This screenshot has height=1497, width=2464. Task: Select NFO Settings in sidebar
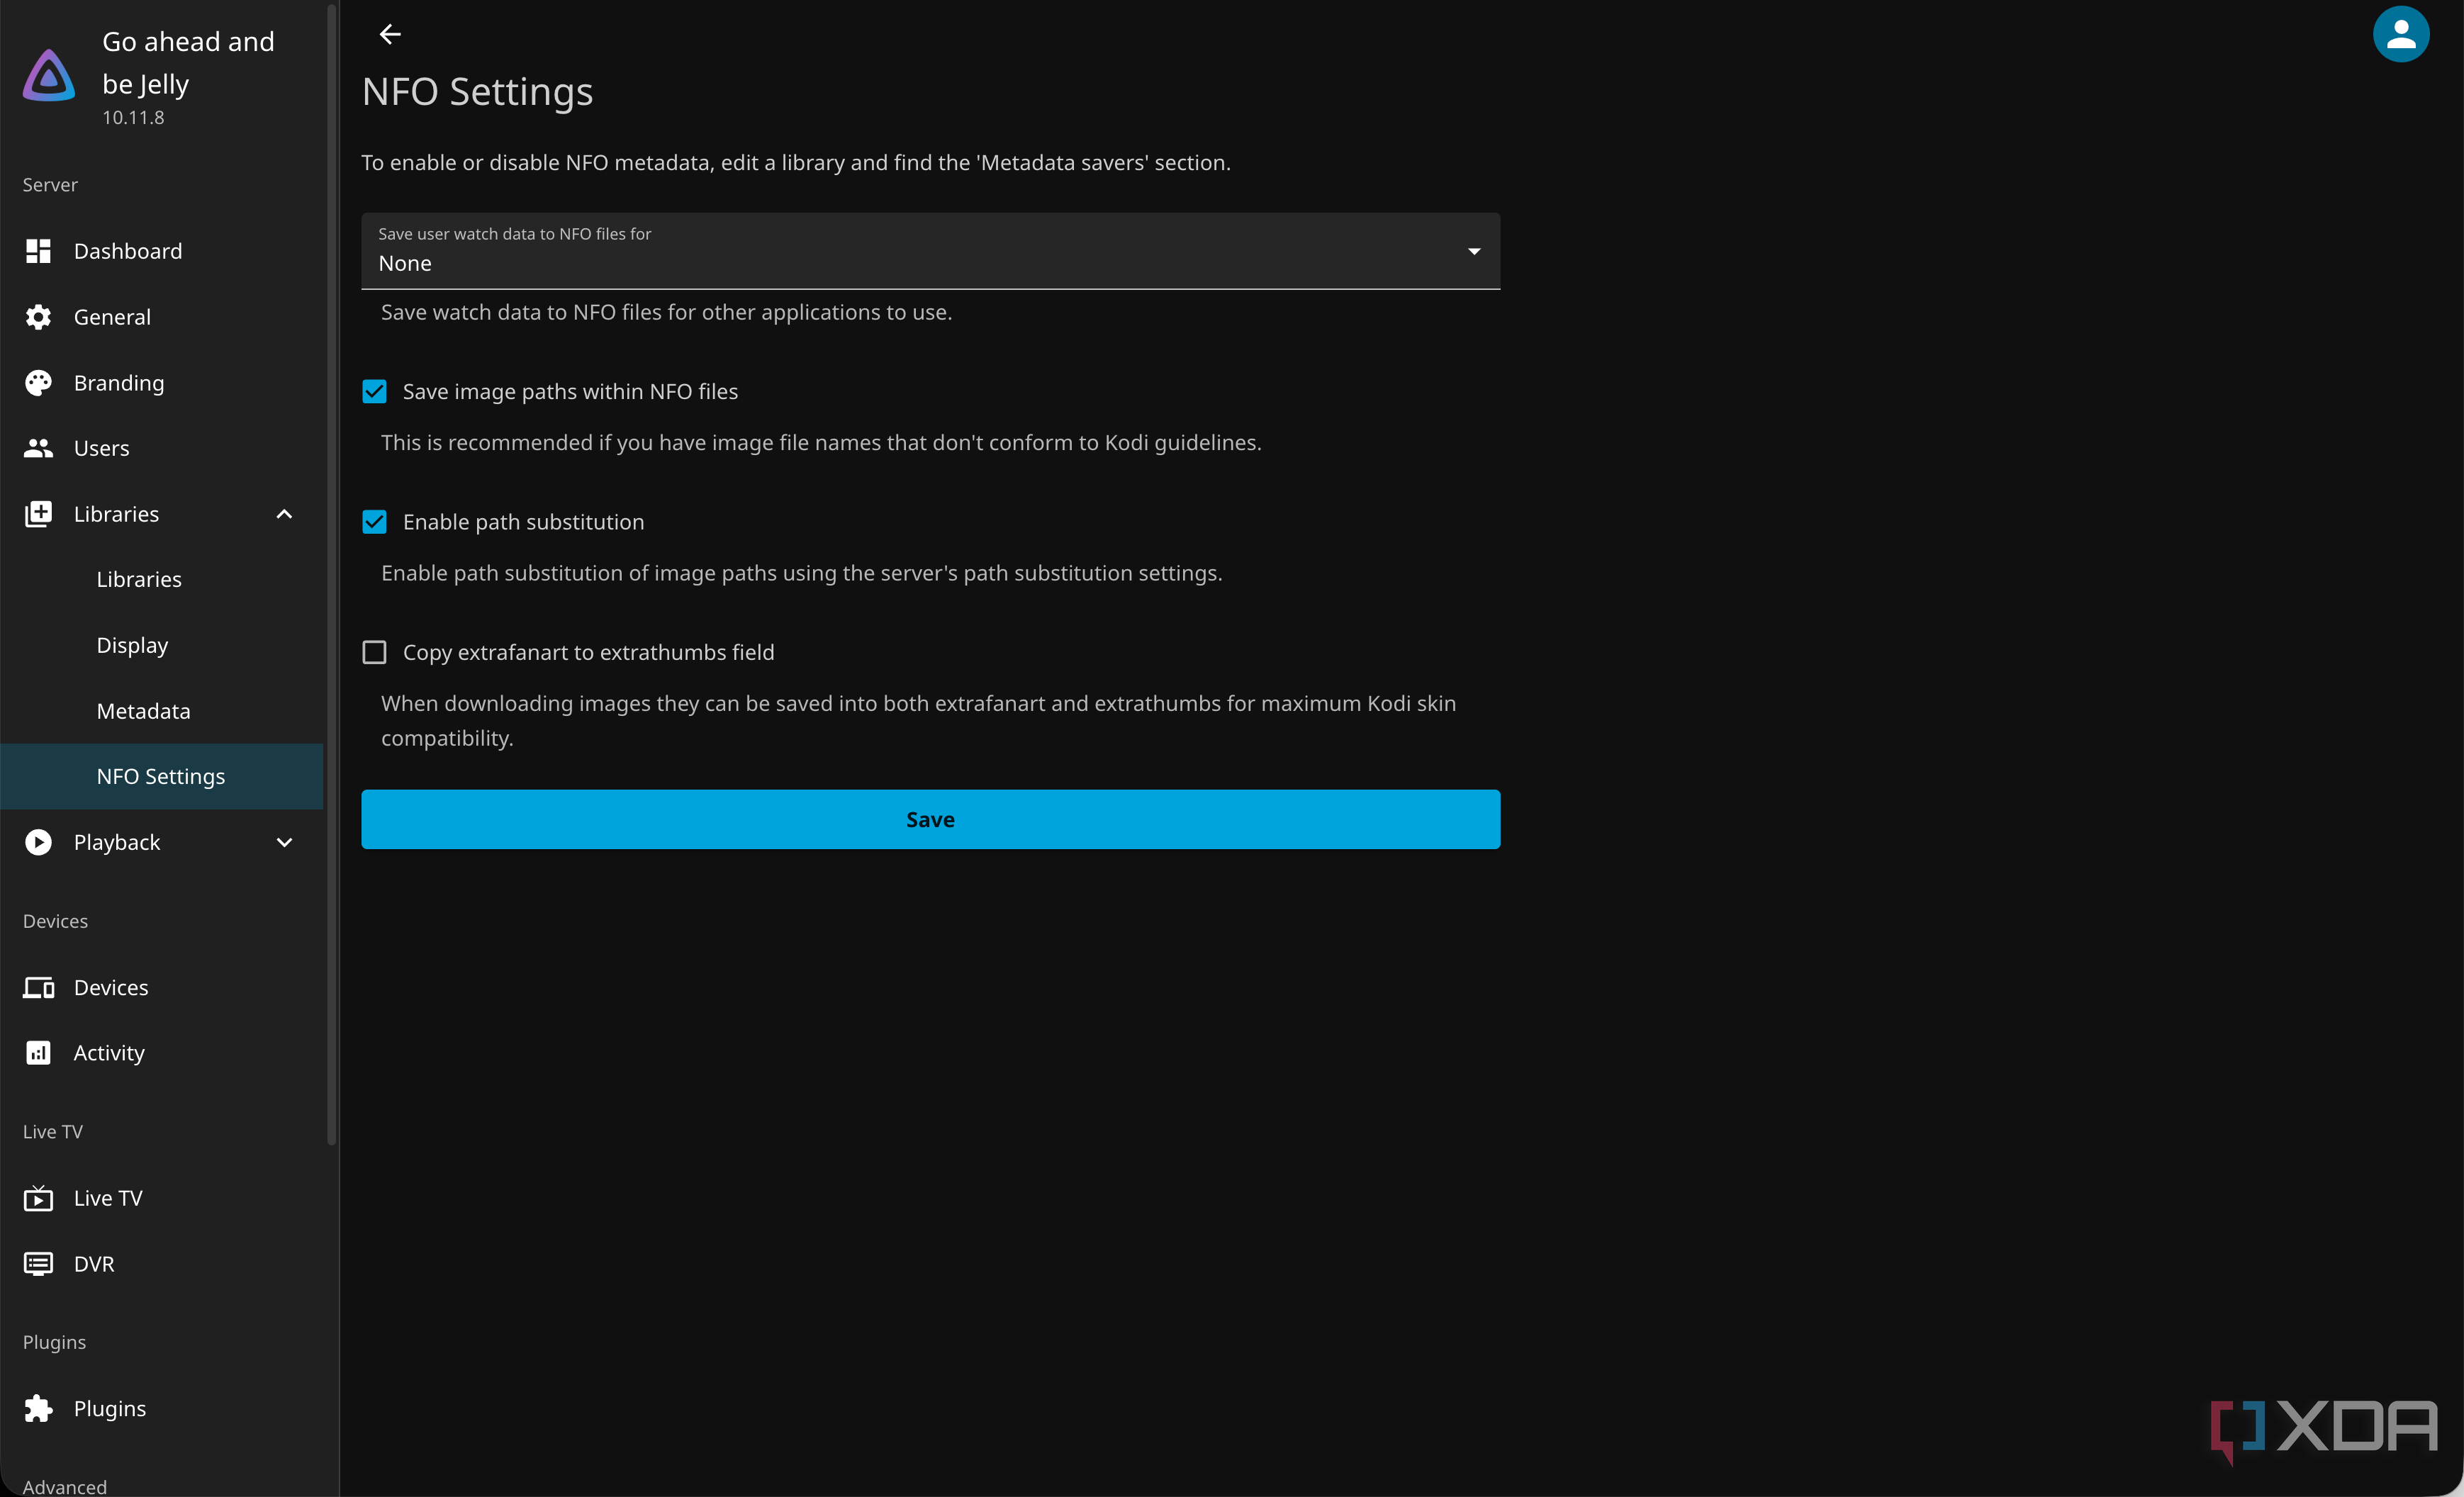click(x=161, y=777)
